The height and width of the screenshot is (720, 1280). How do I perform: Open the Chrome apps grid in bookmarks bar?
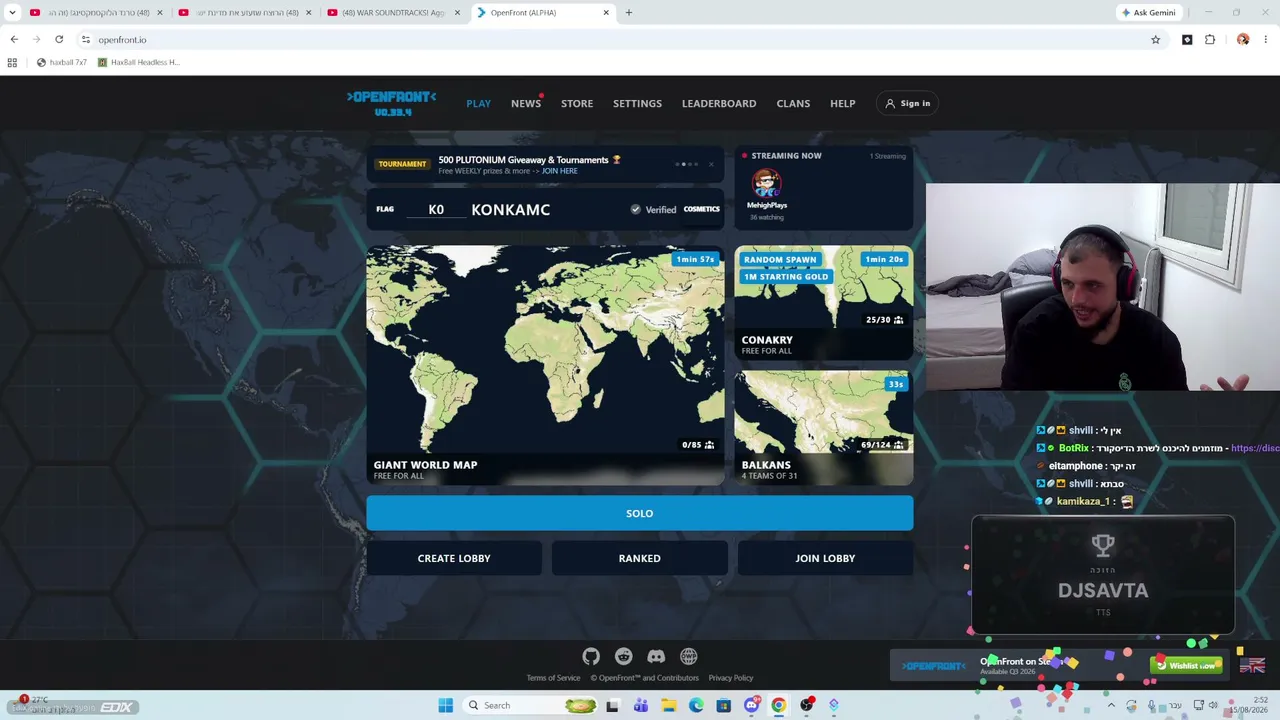pyautogui.click(x=12, y=62)
